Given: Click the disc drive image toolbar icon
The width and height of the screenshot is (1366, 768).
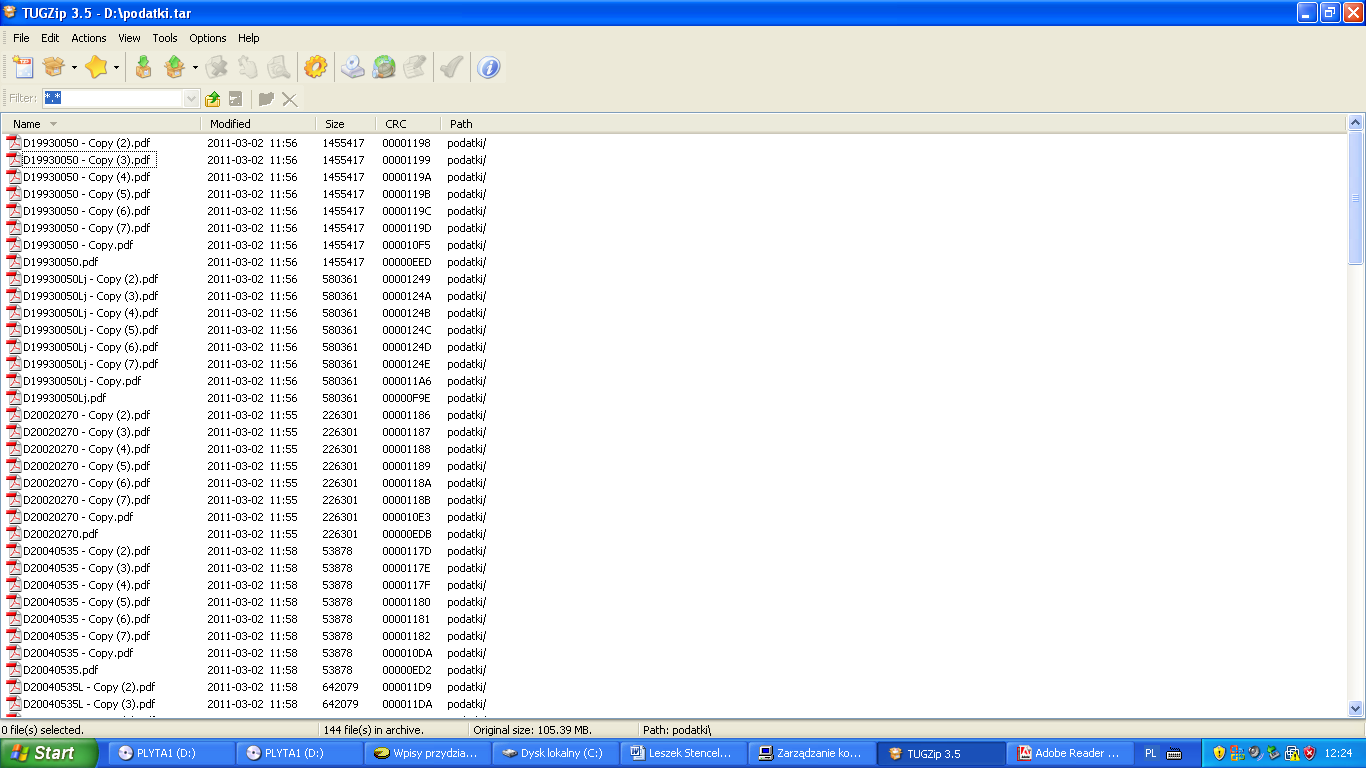Looking at the screenshot, I should pyautogui.click(x=352, y=67).
